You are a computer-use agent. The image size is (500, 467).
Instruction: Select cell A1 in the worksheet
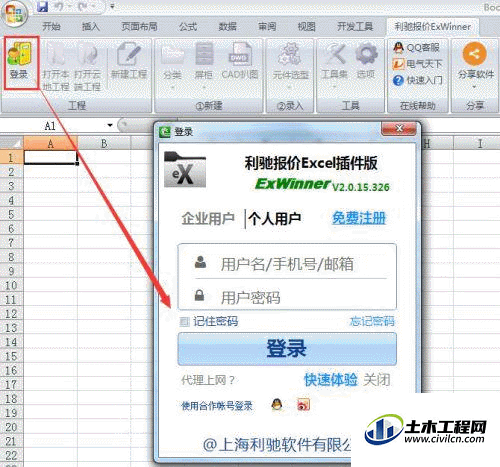coord(51,157)
